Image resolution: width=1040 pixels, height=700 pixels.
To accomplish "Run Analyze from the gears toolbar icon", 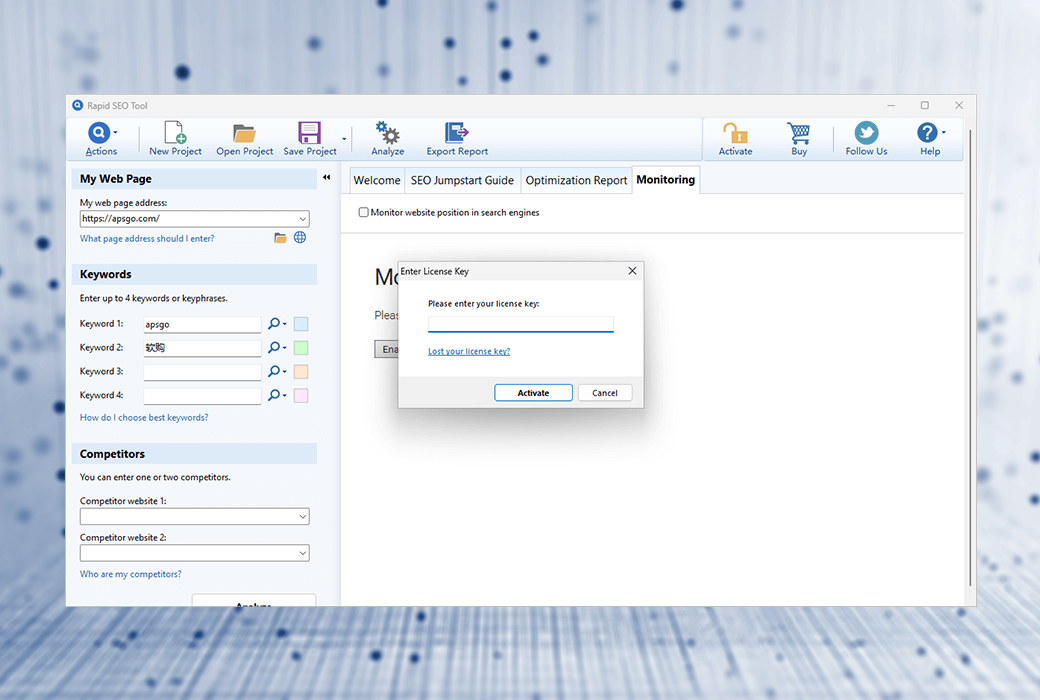I will pyautogui.click(x=387, y=133).
